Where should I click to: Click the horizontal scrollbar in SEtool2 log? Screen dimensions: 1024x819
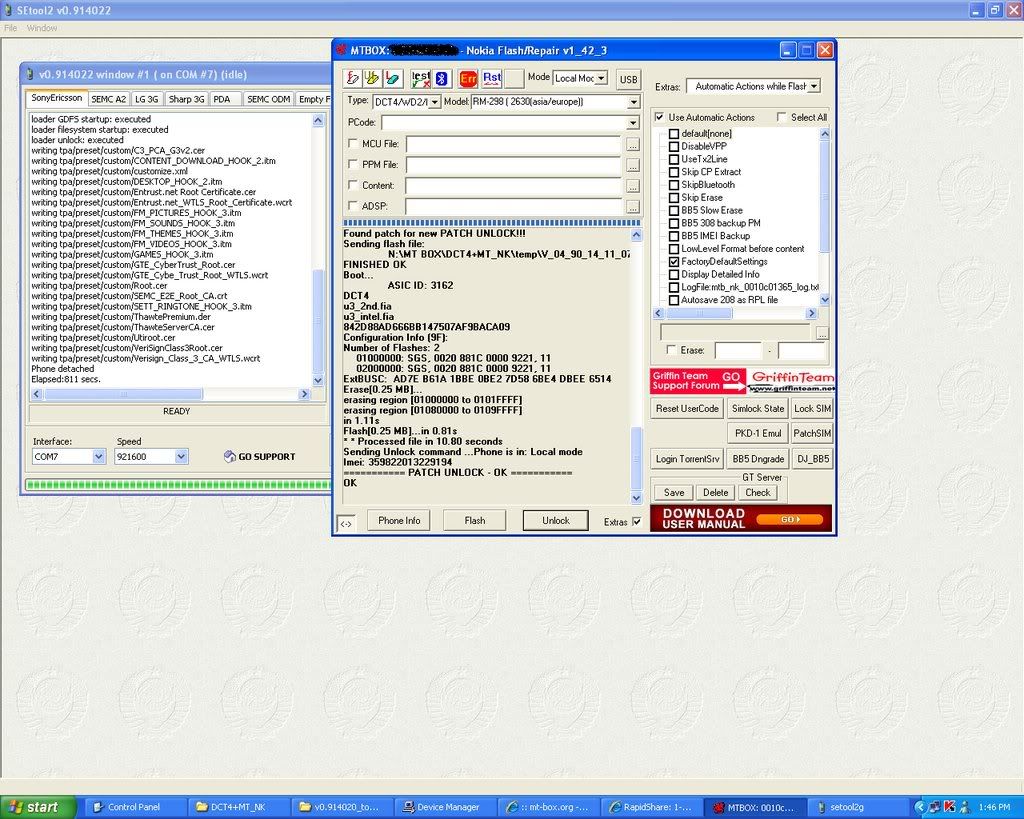point(170,394)
